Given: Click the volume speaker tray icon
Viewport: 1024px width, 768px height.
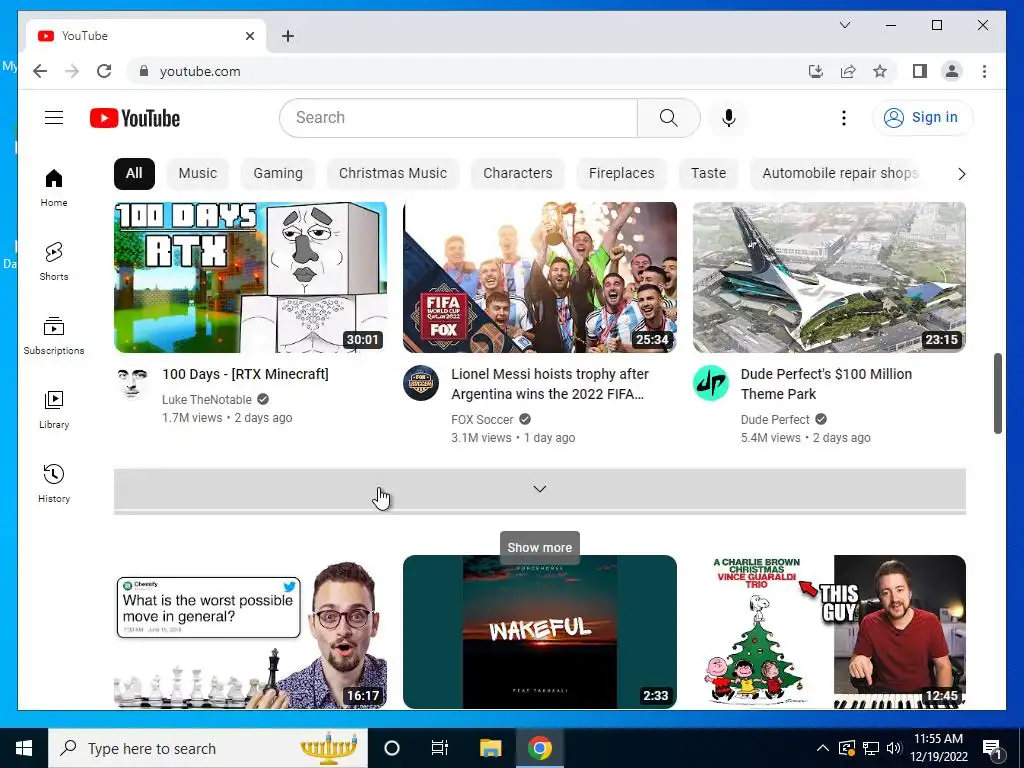Looking at the screenshot, I should 894,748.
